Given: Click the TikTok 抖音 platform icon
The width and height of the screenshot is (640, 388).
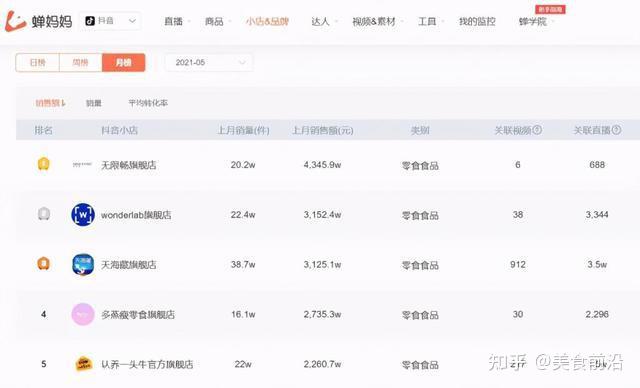Looking at the screenshot, I should coord(90,21).
